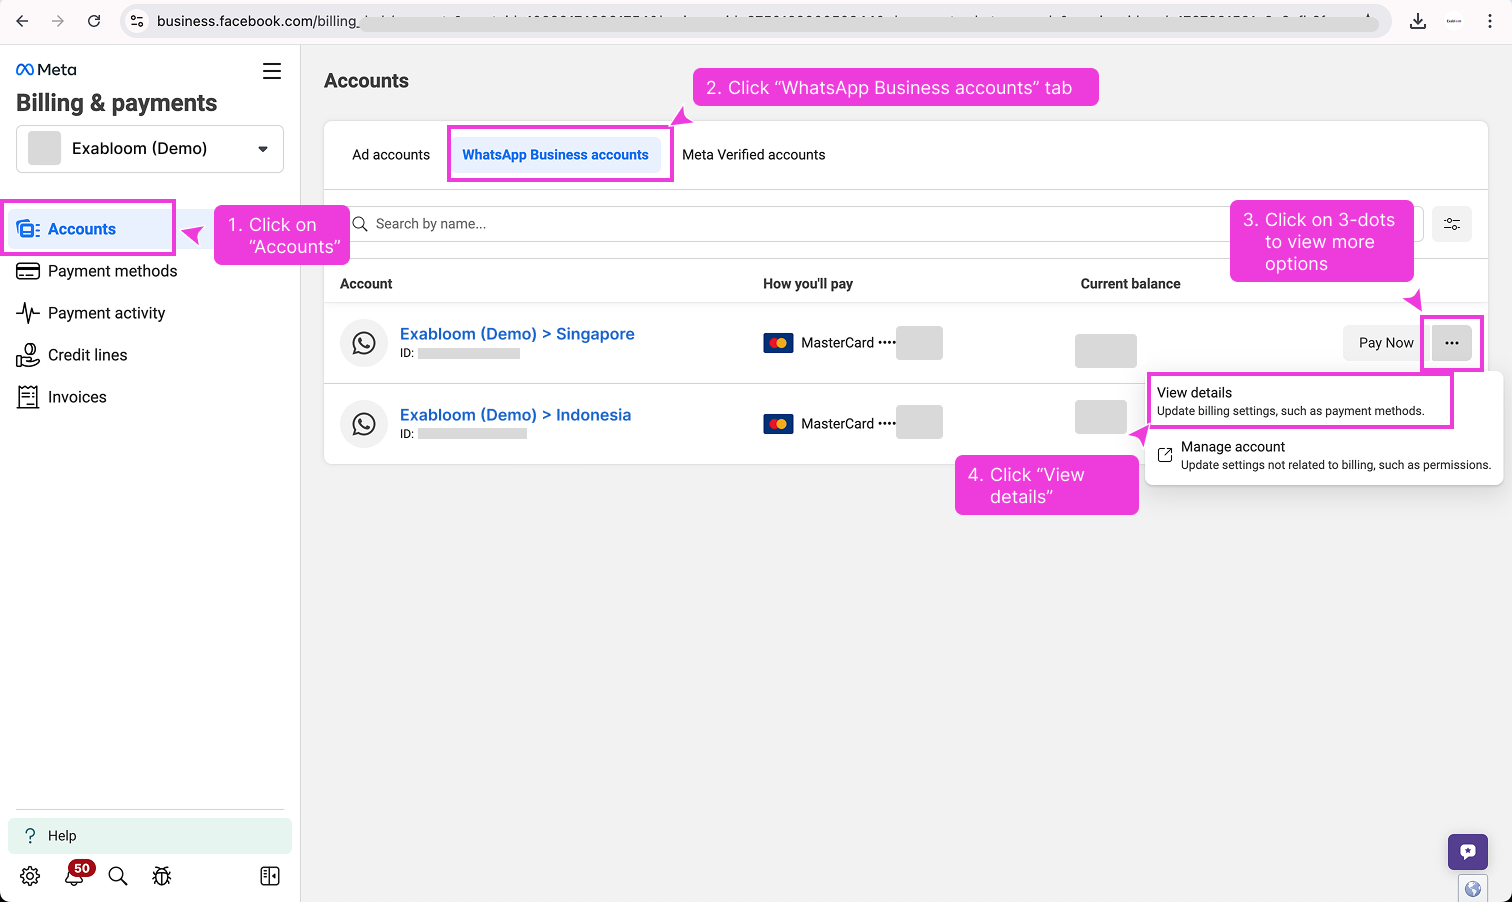The image size is (1512, 902).
Task: Click the site info icon in address bar
Action: click(x=137, y=21)
